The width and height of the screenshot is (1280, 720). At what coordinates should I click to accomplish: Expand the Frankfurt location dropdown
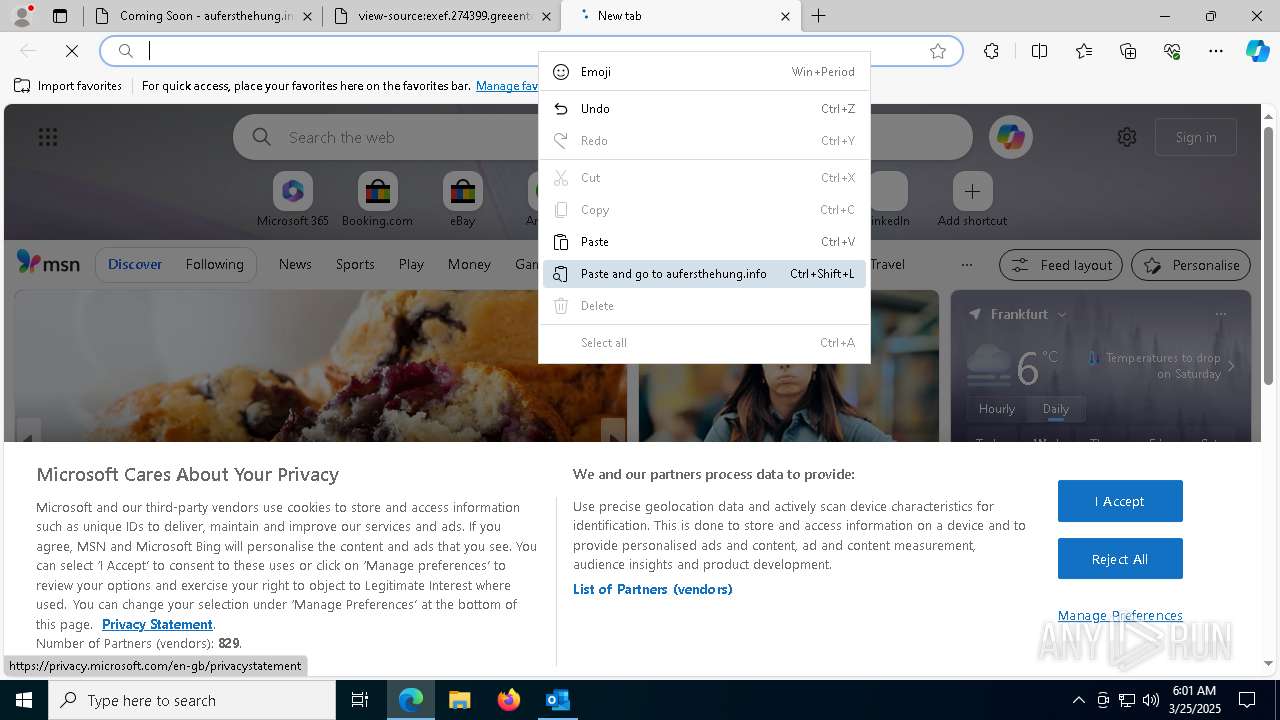point(1062,314)
